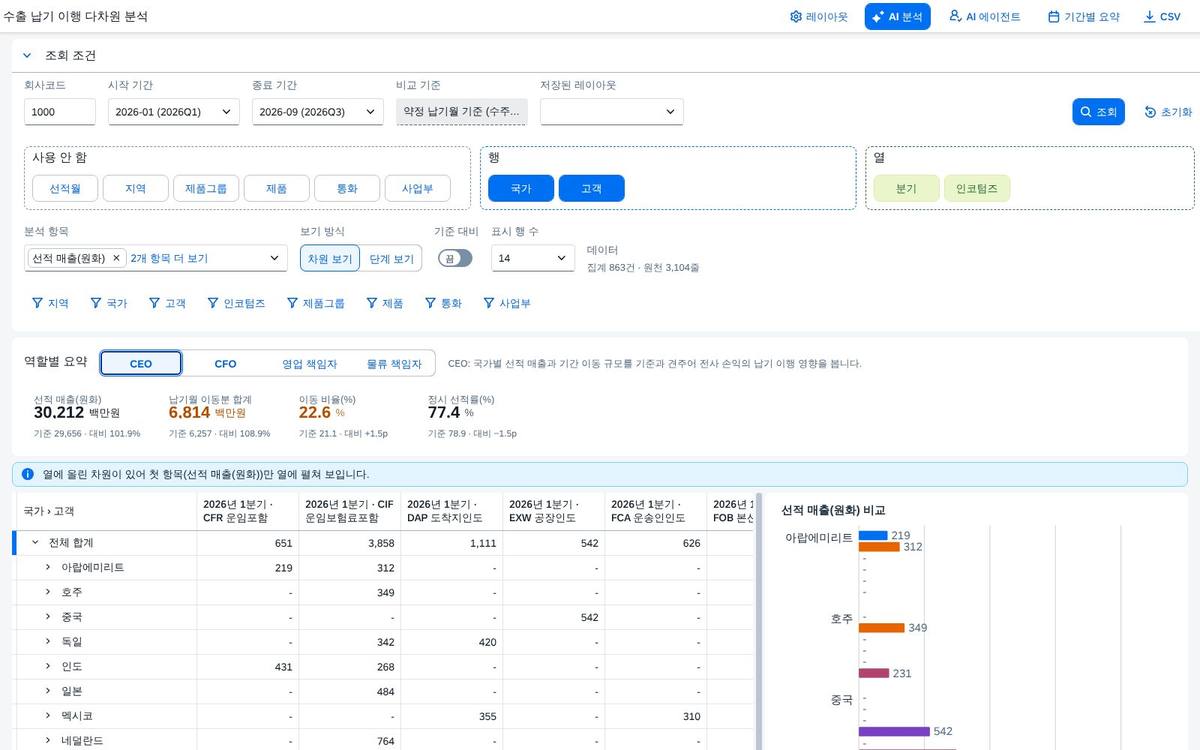The height and width of the screenshot is (750, 1200).
Task: Collapse the 전체 합계 row
Action: click(35, 542)
